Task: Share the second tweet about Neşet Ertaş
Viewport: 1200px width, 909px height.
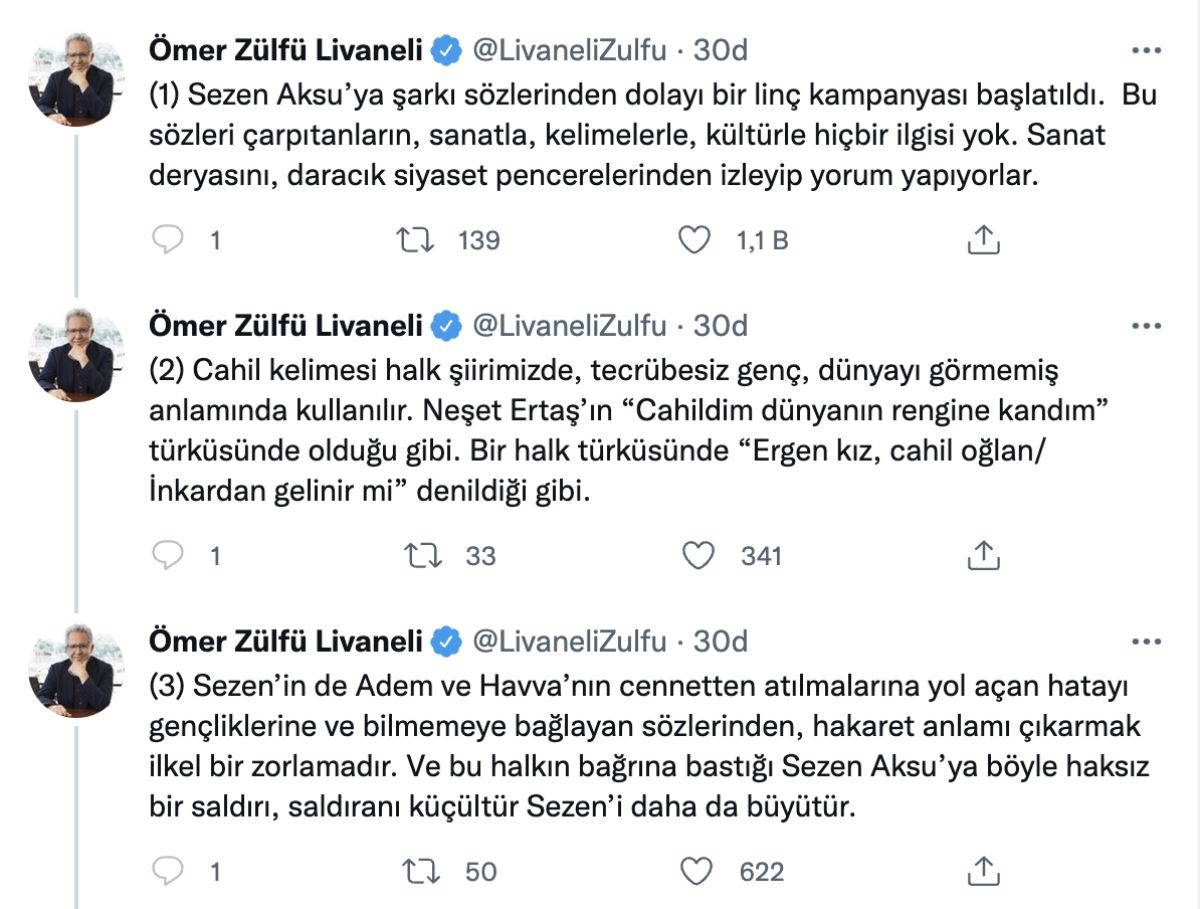Action: (983, 555)
